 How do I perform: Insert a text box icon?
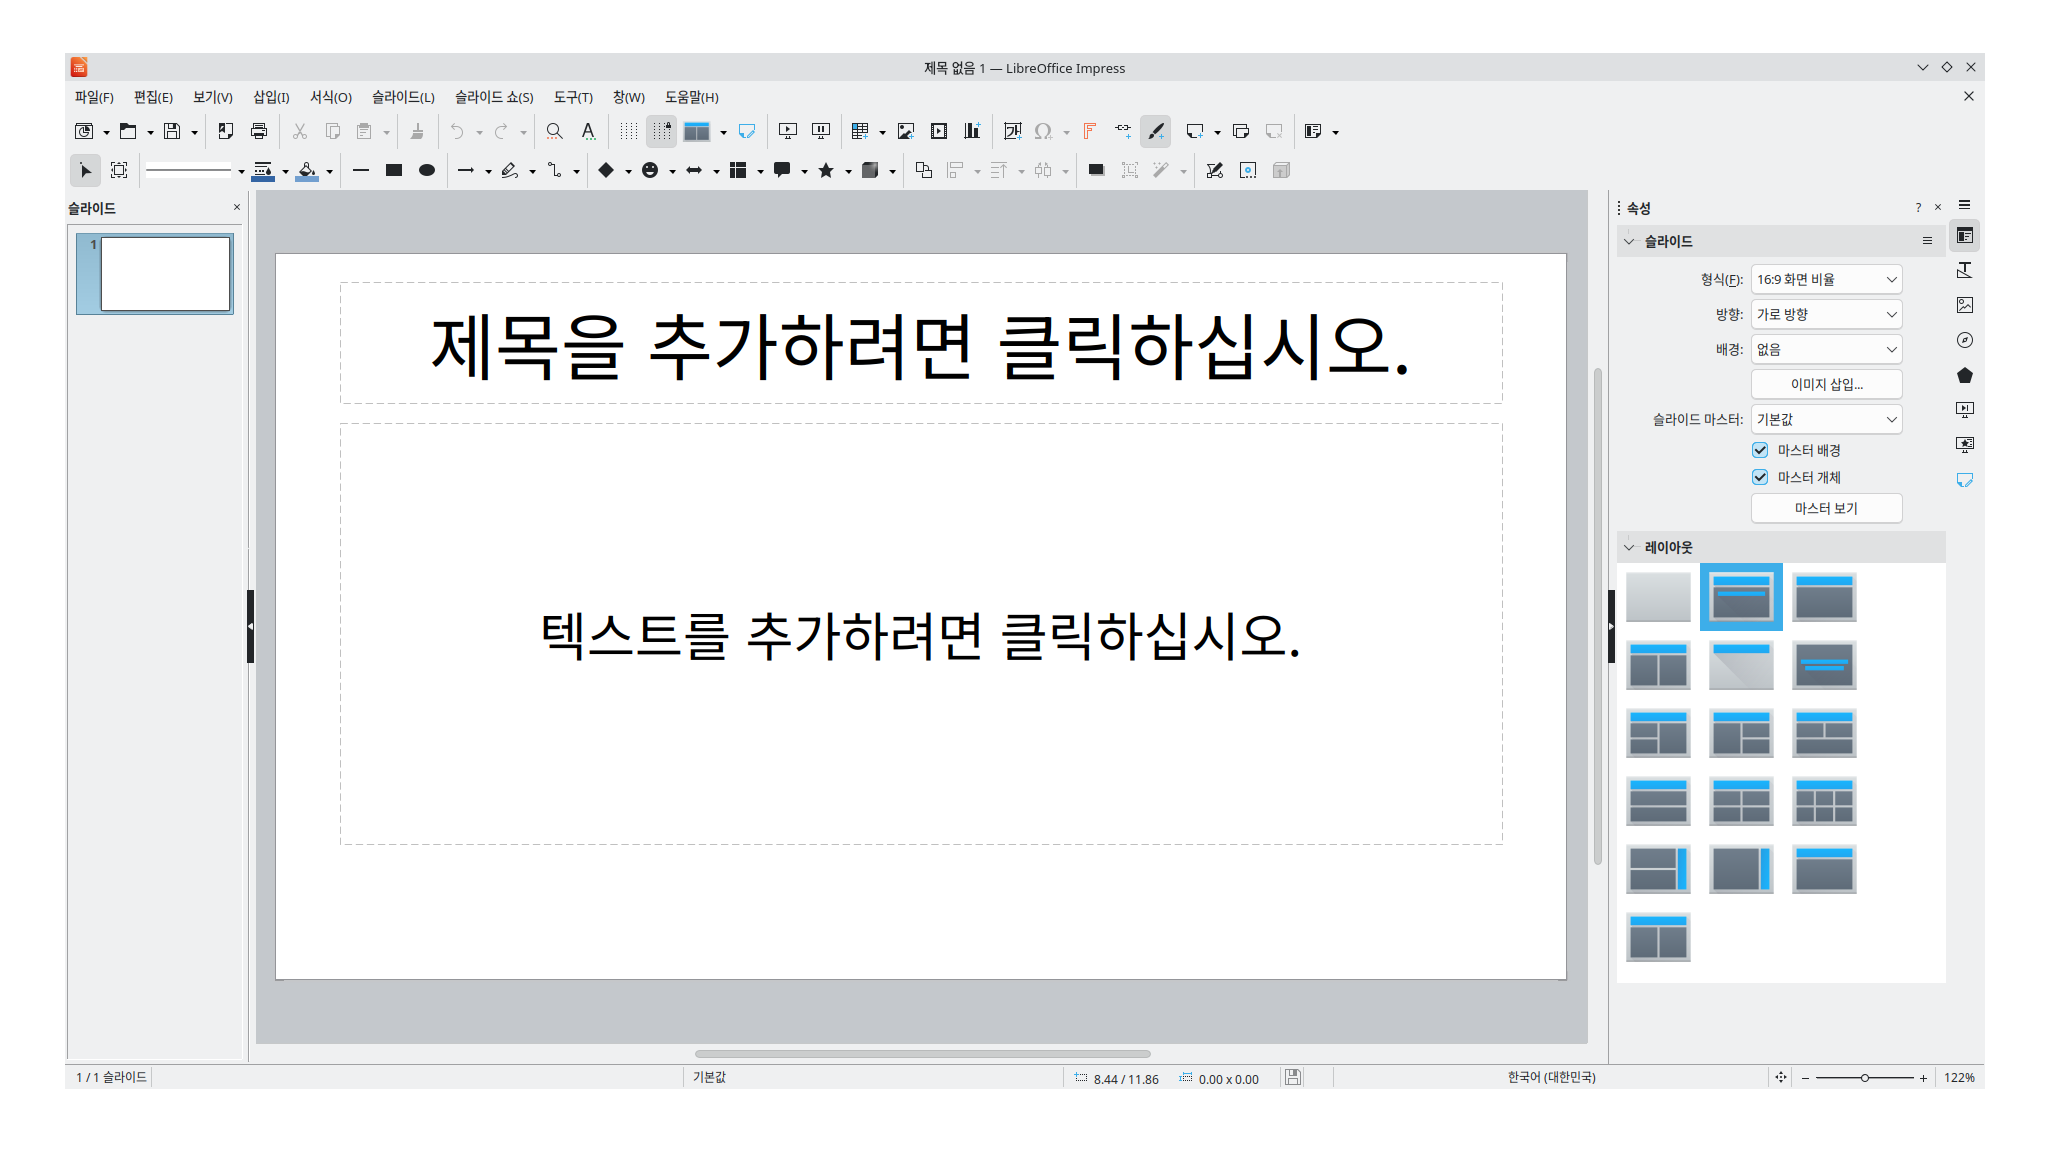[1012, 131]
